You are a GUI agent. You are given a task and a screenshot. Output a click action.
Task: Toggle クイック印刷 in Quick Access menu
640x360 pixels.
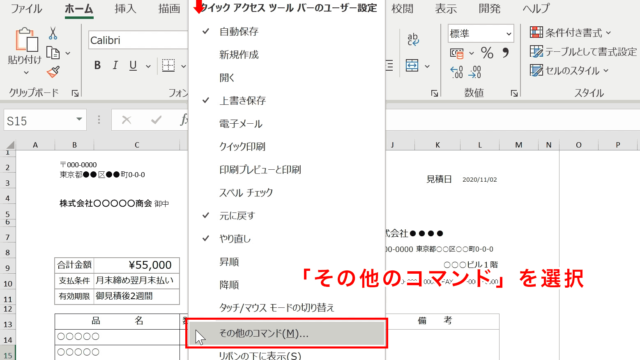tap(287, 147)
